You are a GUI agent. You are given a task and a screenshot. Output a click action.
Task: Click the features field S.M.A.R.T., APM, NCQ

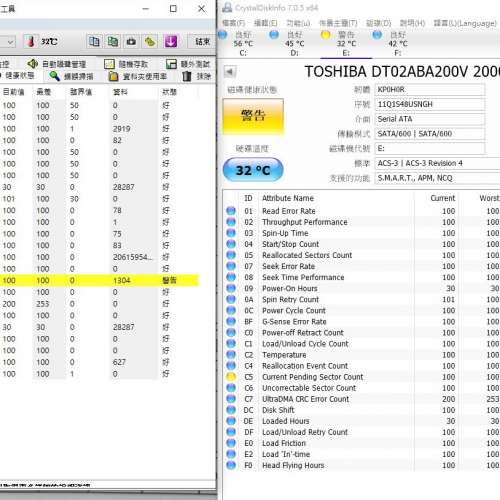tap(437, 178)
